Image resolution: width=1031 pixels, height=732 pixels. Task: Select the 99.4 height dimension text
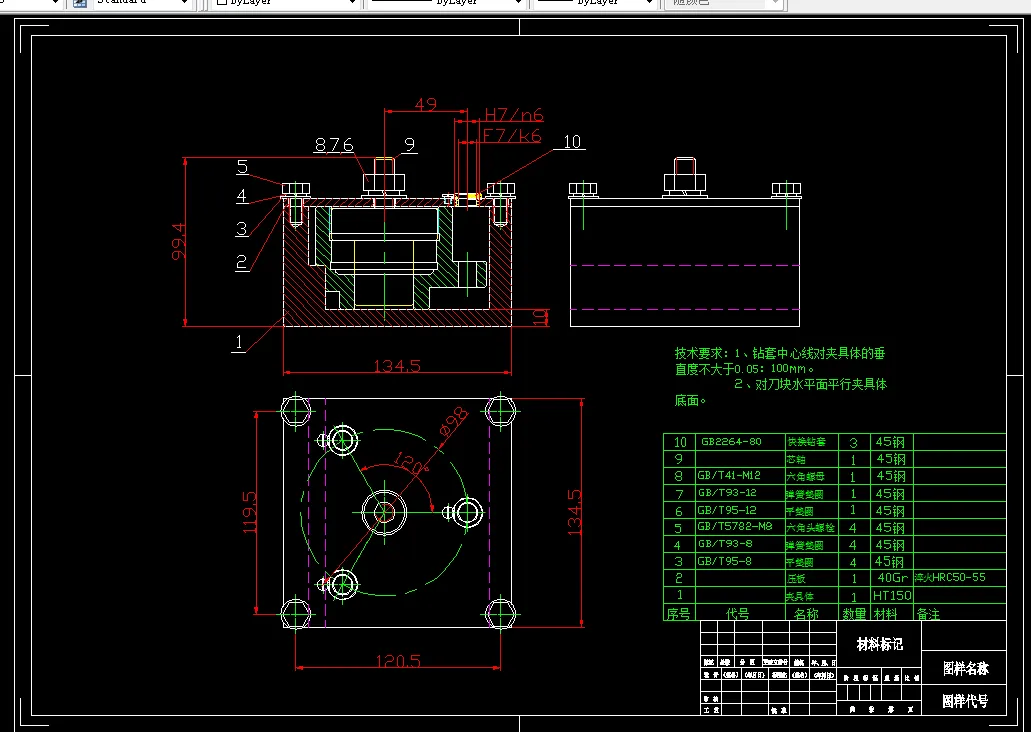(x=179, y=241)
